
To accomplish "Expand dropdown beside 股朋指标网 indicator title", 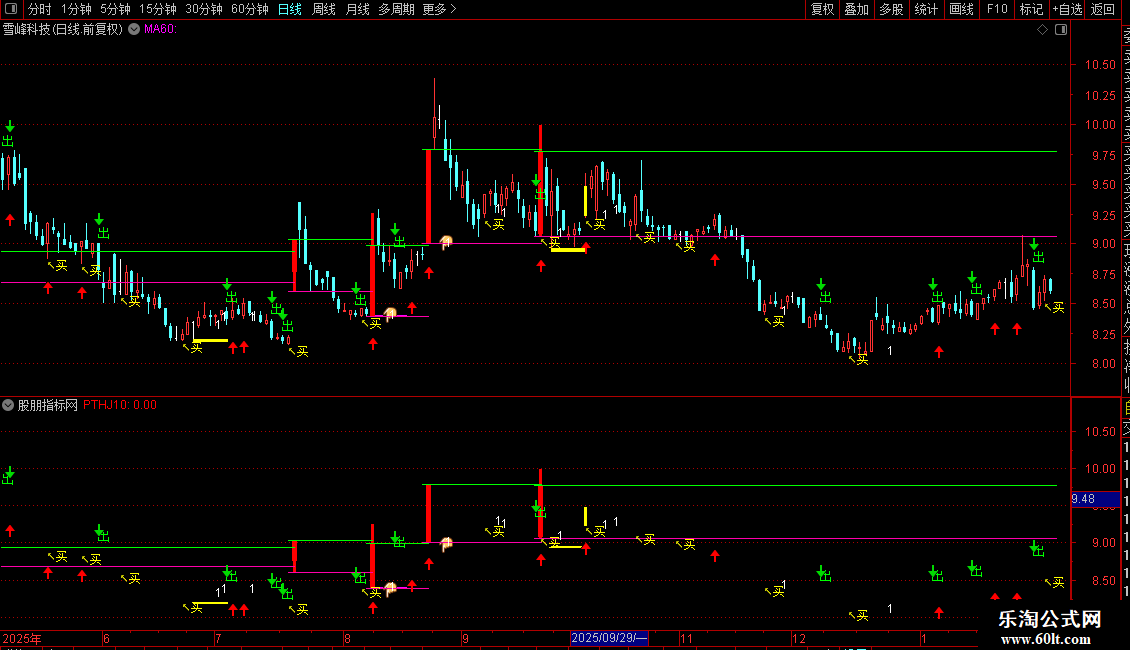I will (x=8, y=405).
